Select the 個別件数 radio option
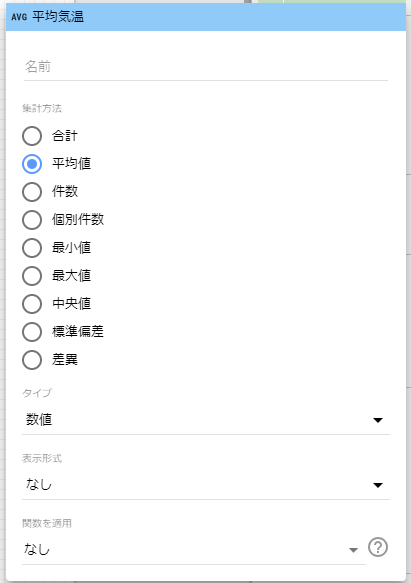 point(32,220)
